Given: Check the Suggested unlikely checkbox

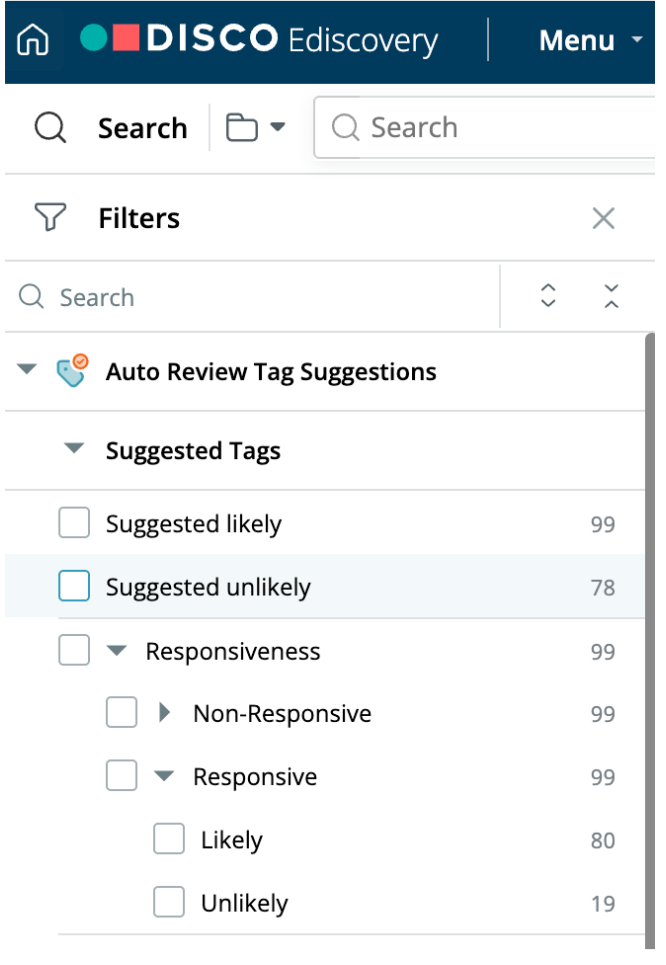Looking at the screenshot, I should [74, 587].
